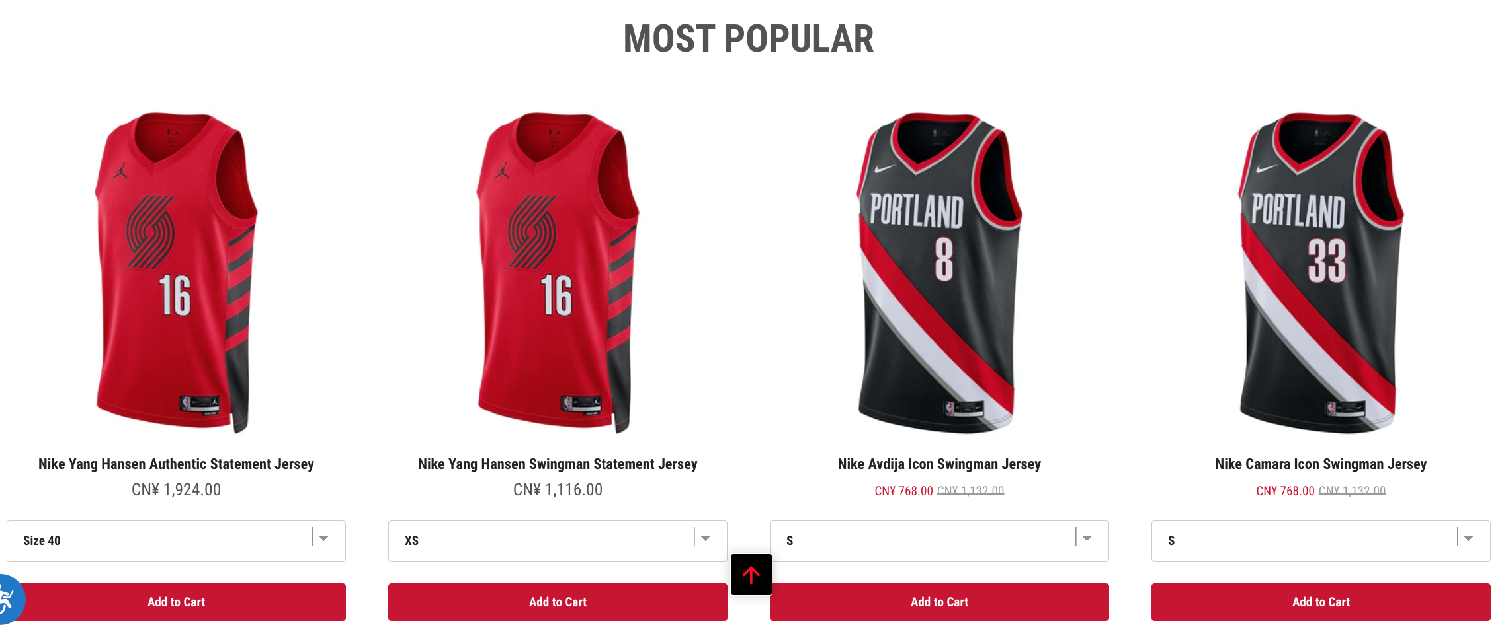
Task: Click the CN¥ 1,924.00 price text
Action: tap(176, 490)
